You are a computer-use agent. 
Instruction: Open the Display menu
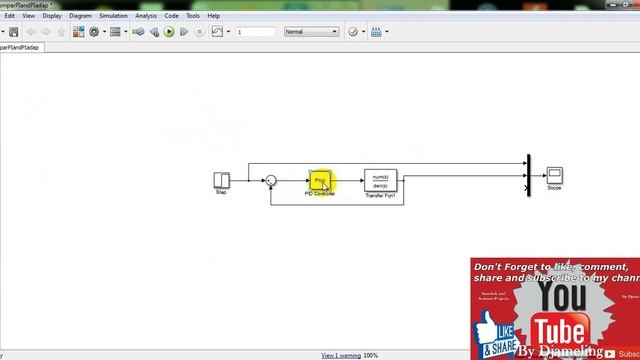(52, 16)
